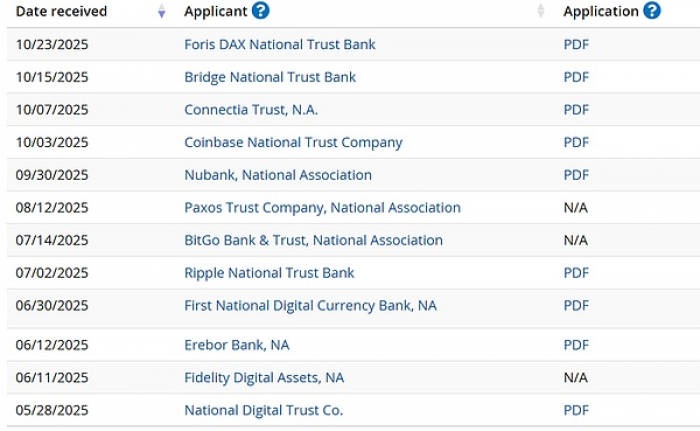This screenshot has height=431, width=700.
Task: Sort table by Applicant column arrows
Action: 541,12
